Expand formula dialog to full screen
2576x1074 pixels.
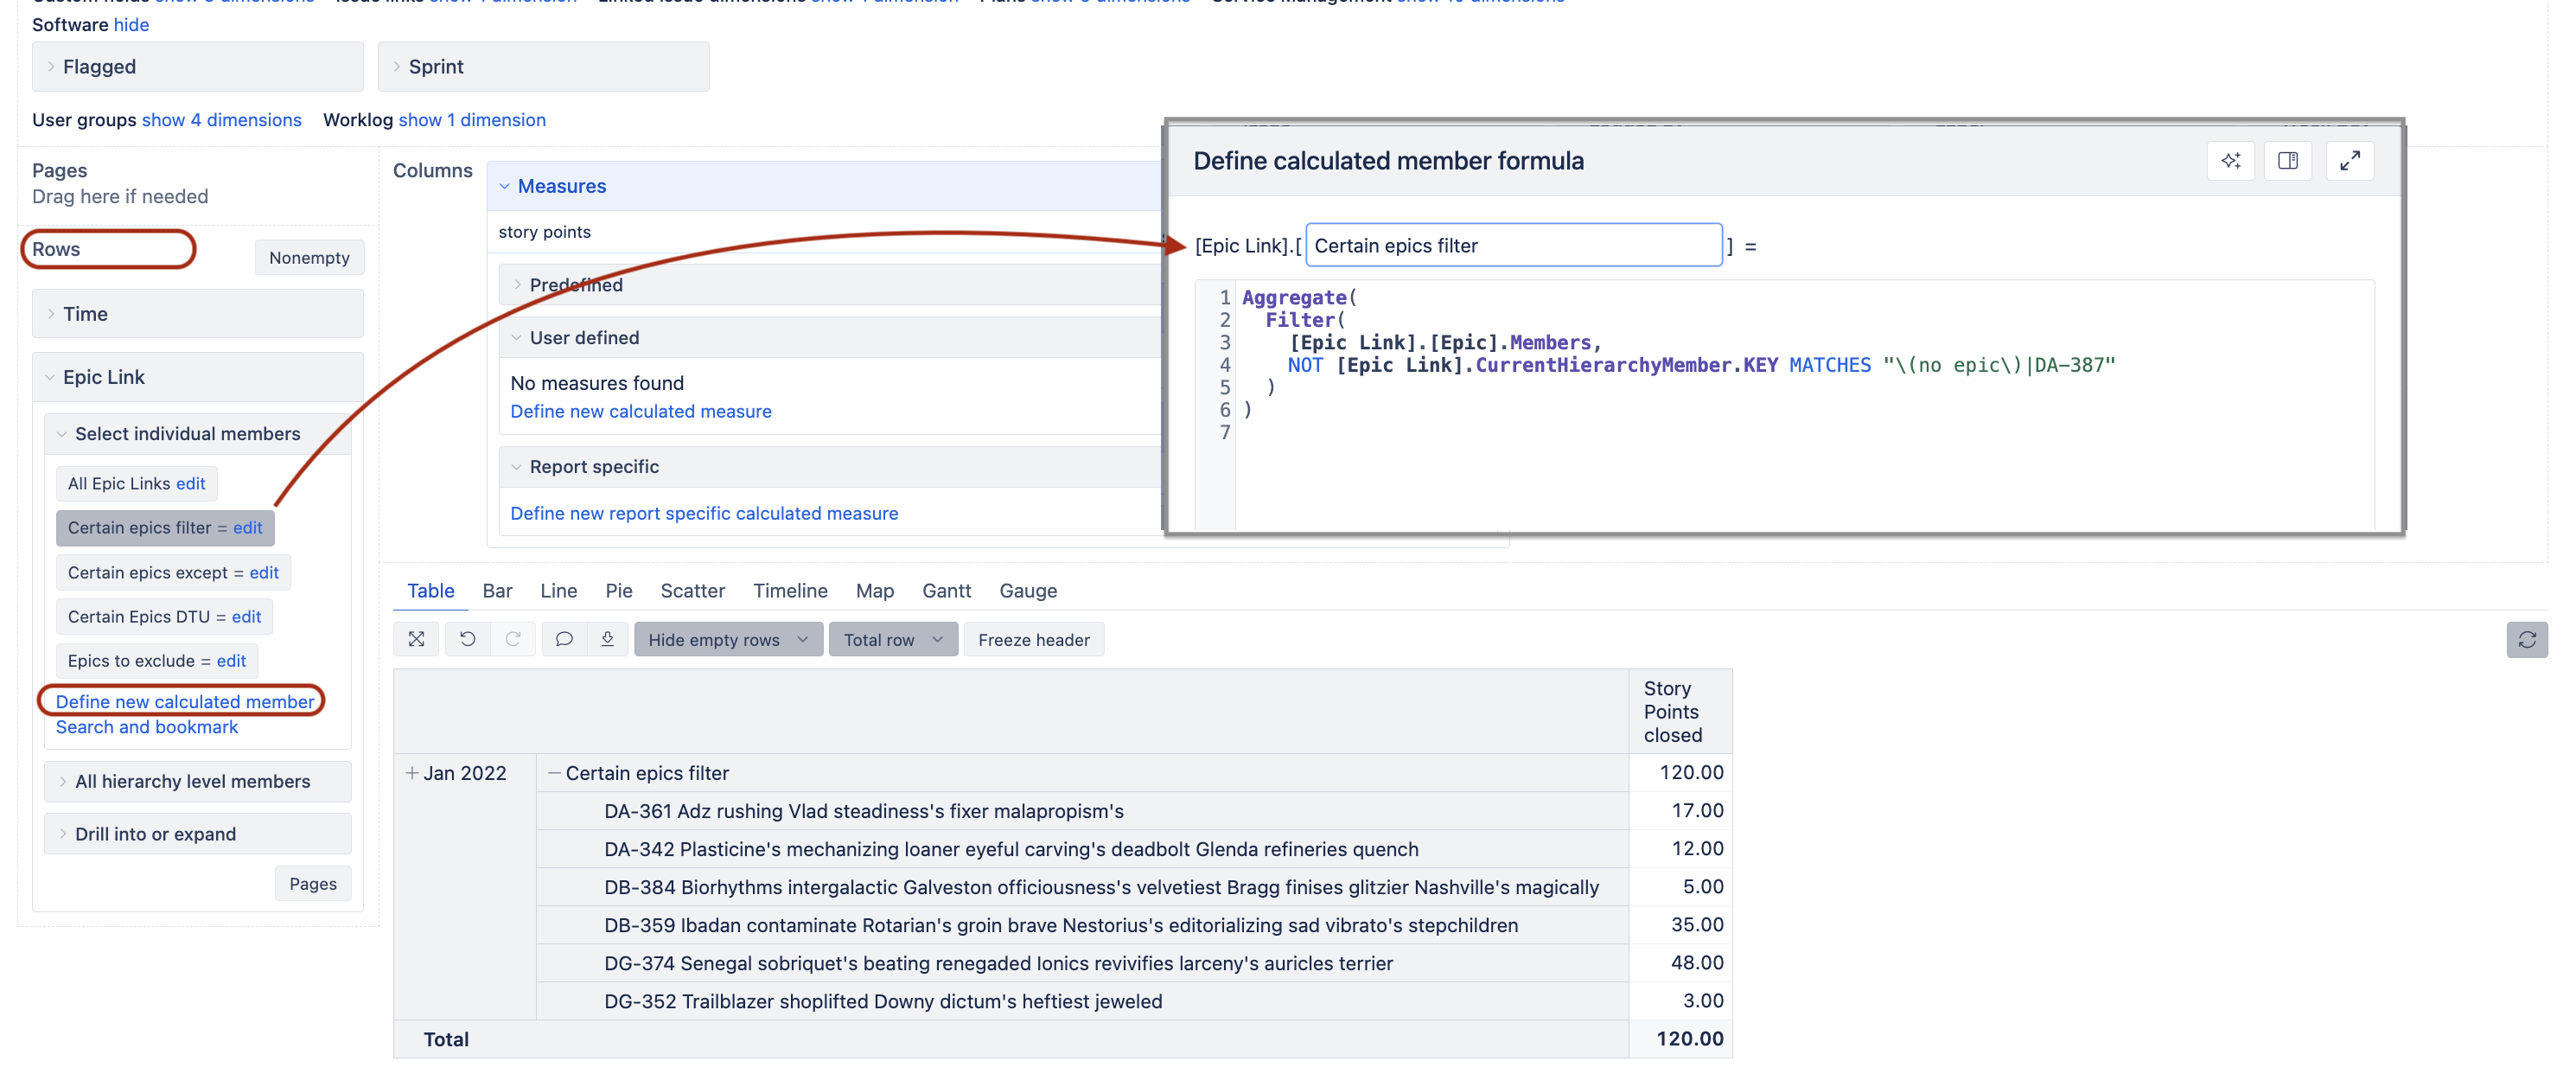(2350, 161)
